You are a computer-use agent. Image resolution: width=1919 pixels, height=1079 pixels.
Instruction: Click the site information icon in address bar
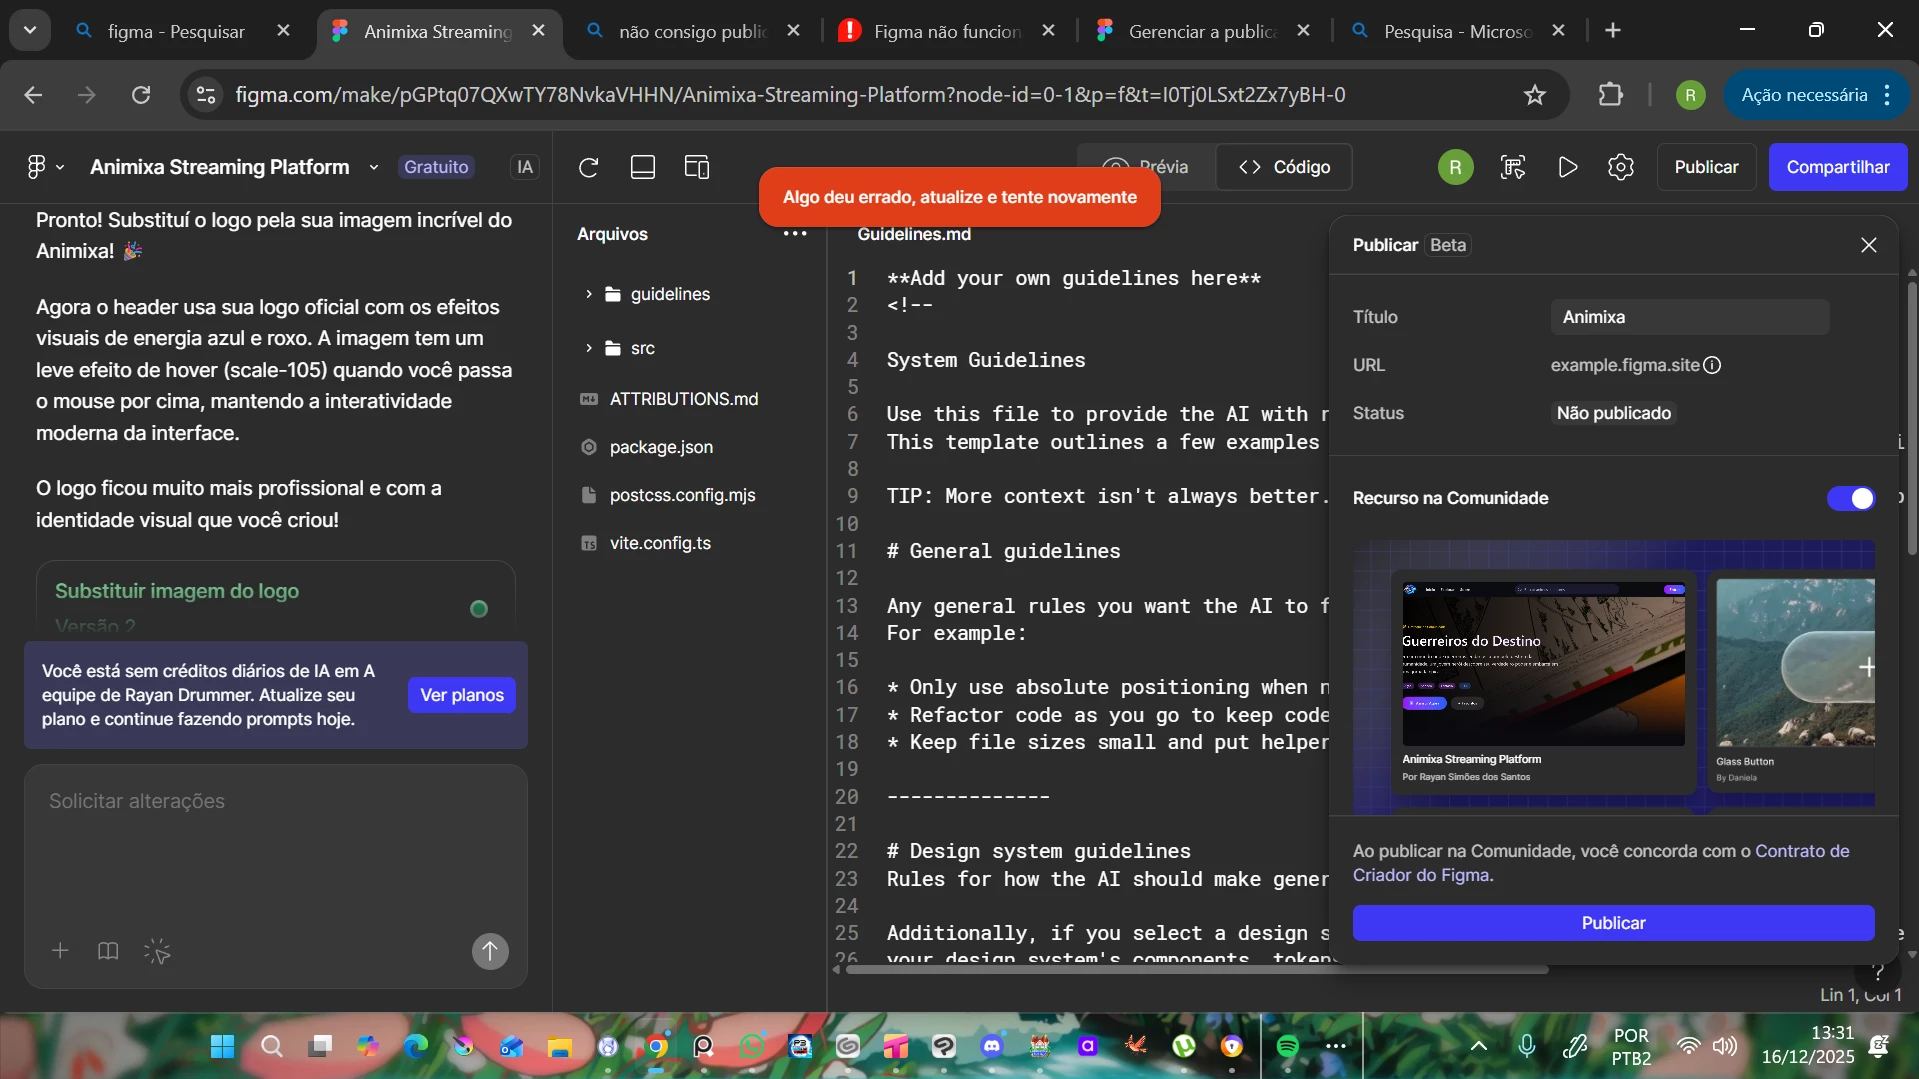tap(206, 95)
